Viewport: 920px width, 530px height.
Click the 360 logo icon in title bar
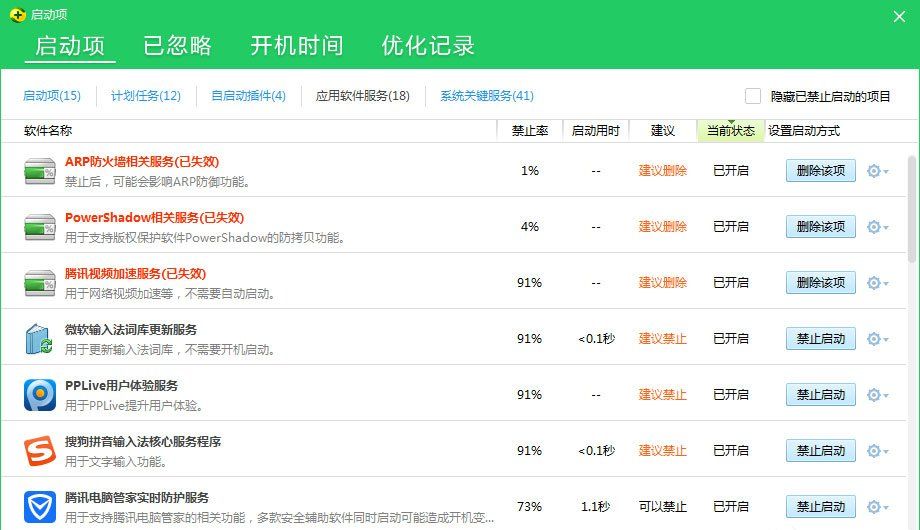pos(18,15)
